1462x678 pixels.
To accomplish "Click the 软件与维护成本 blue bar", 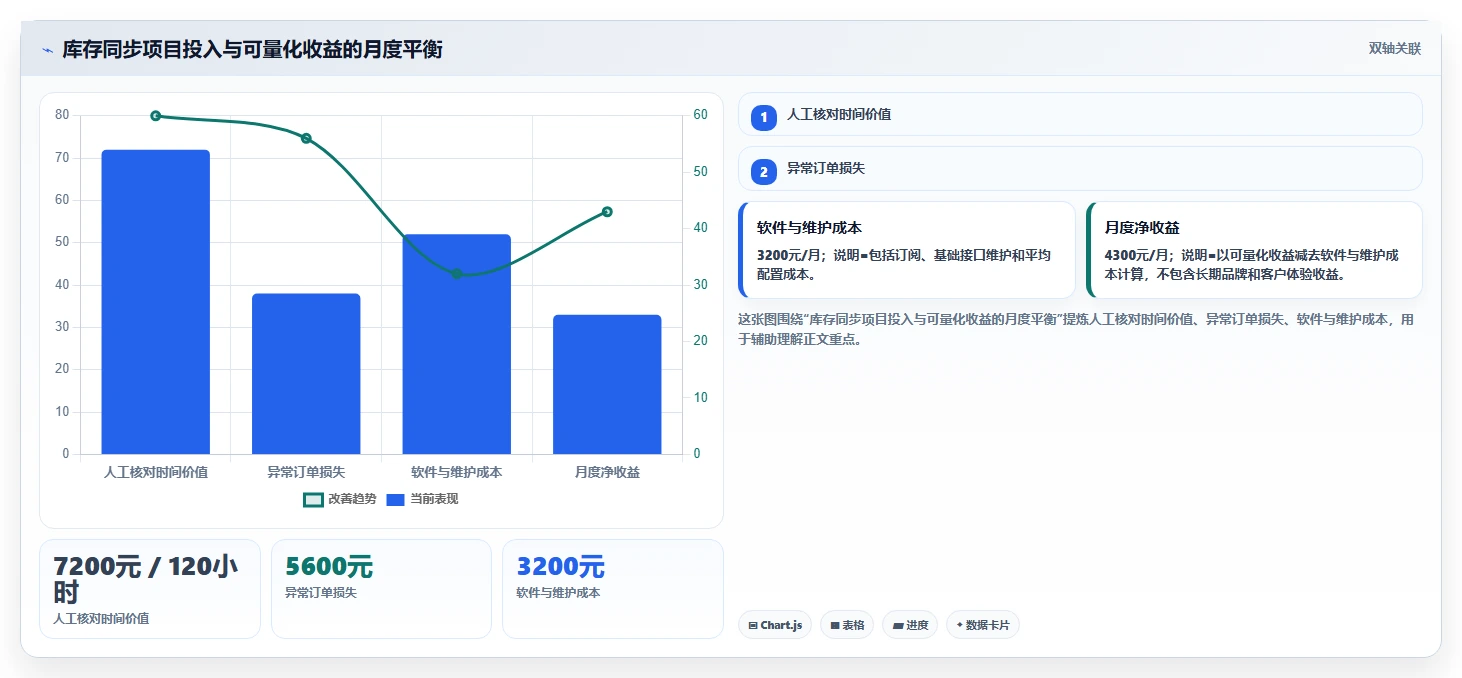I will pos(457,344).
